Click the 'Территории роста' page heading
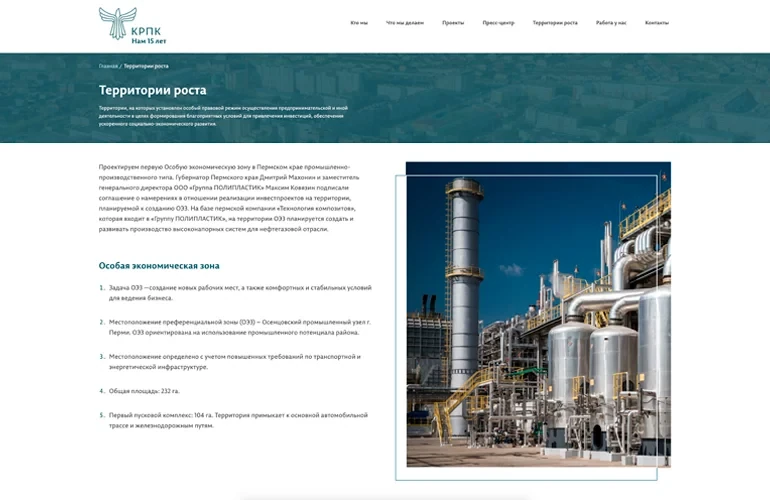 [153, 90]
